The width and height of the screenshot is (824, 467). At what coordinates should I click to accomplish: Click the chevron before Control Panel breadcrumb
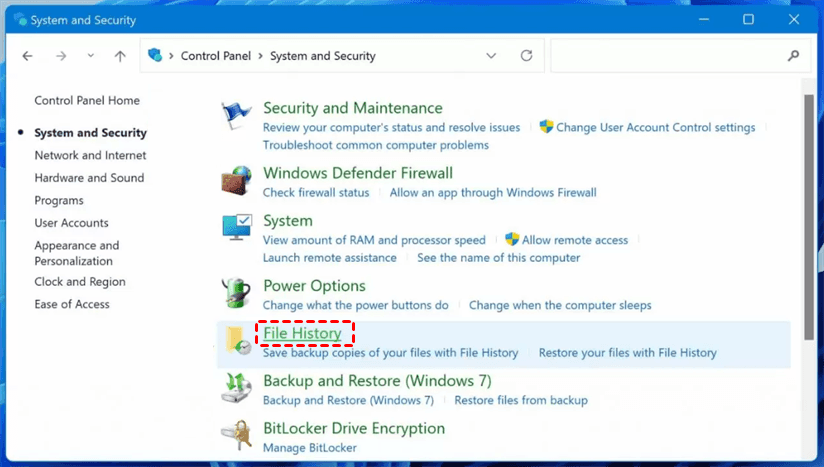tap(171, 56)
